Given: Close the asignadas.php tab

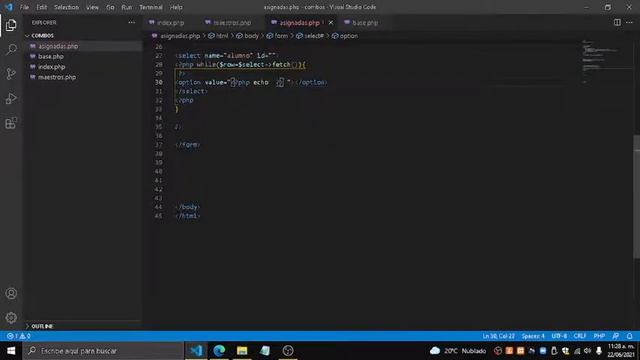Looking at the screenshot, I should tap(331, 22).
